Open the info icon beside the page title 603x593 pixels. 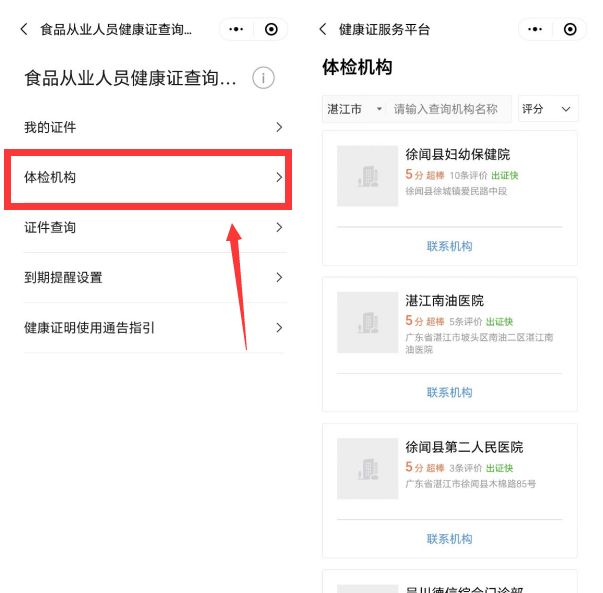coord(262,78)
